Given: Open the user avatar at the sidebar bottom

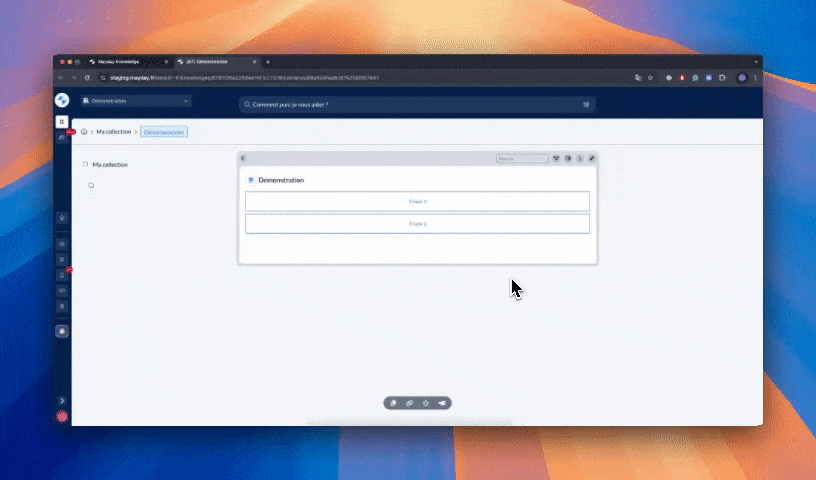Looking at the screenshot, I should pos(62,416).
